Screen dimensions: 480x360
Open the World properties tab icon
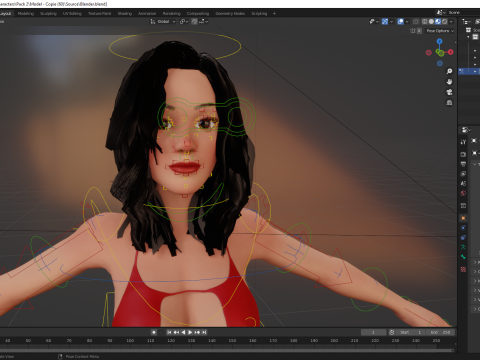coord(463,193)
